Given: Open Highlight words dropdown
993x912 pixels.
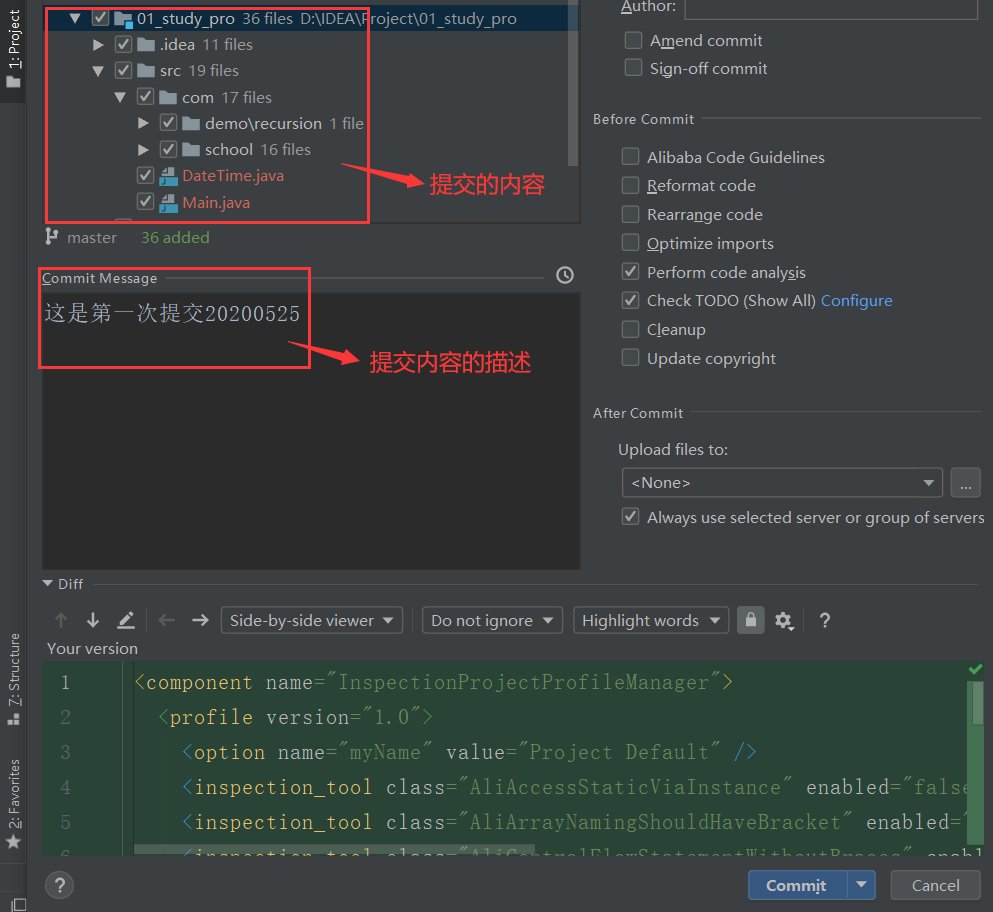Looking at the screenshot, I should (x=651, y=620).
